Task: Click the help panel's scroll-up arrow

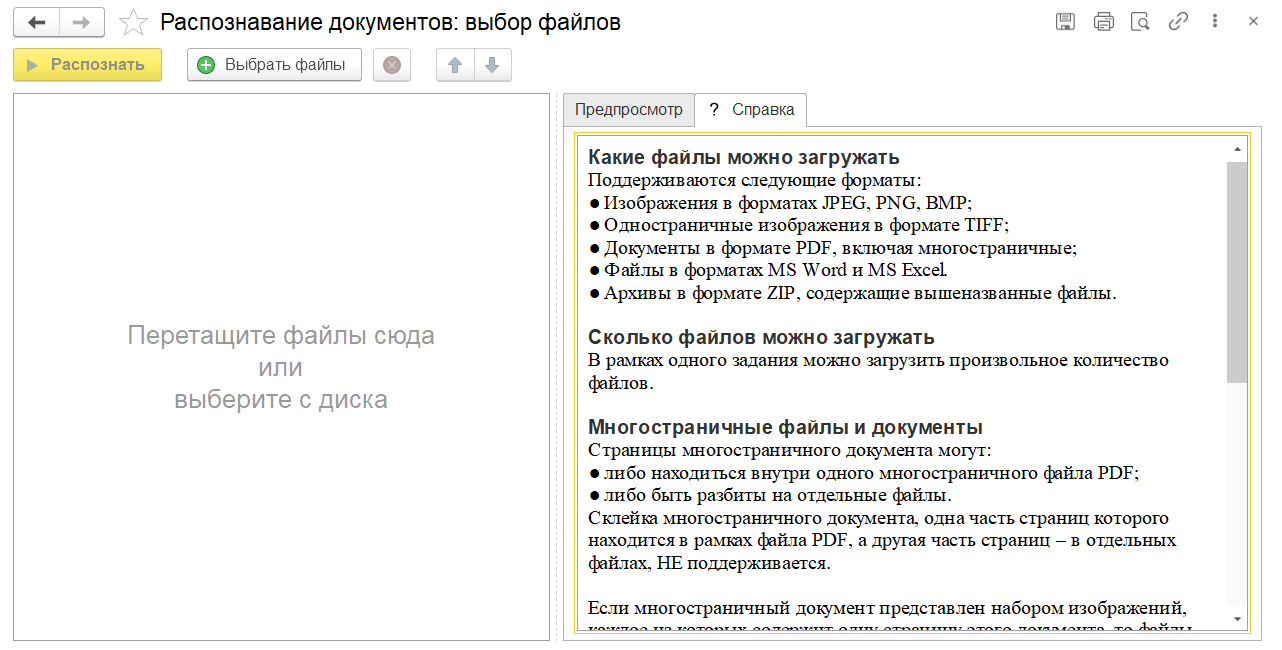Action: pos(1237,150)
